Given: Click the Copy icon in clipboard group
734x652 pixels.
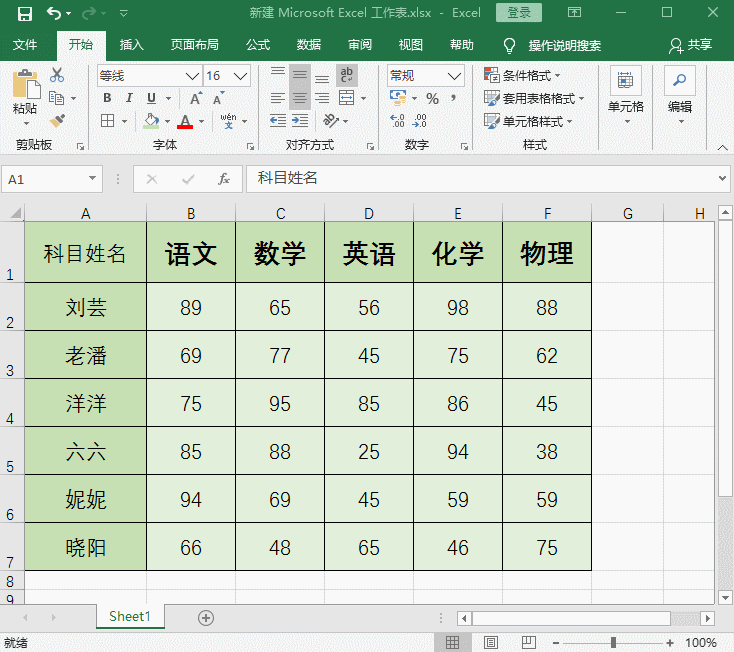Looking at the screenshot, I should click(57, 98).
